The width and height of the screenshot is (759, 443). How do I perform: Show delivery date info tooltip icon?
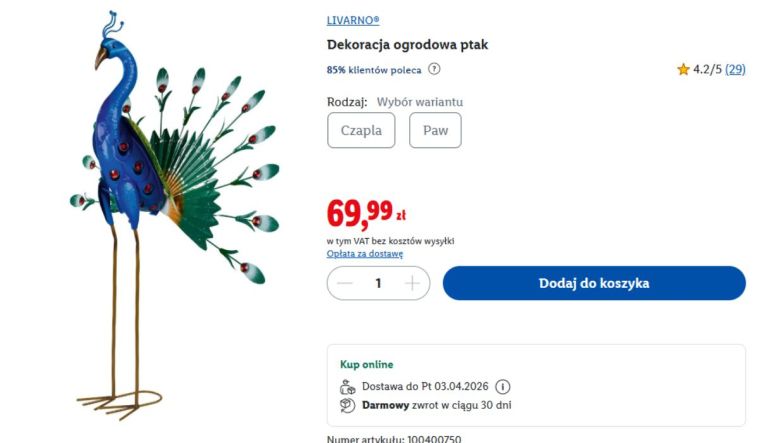[x=503, y=387]
